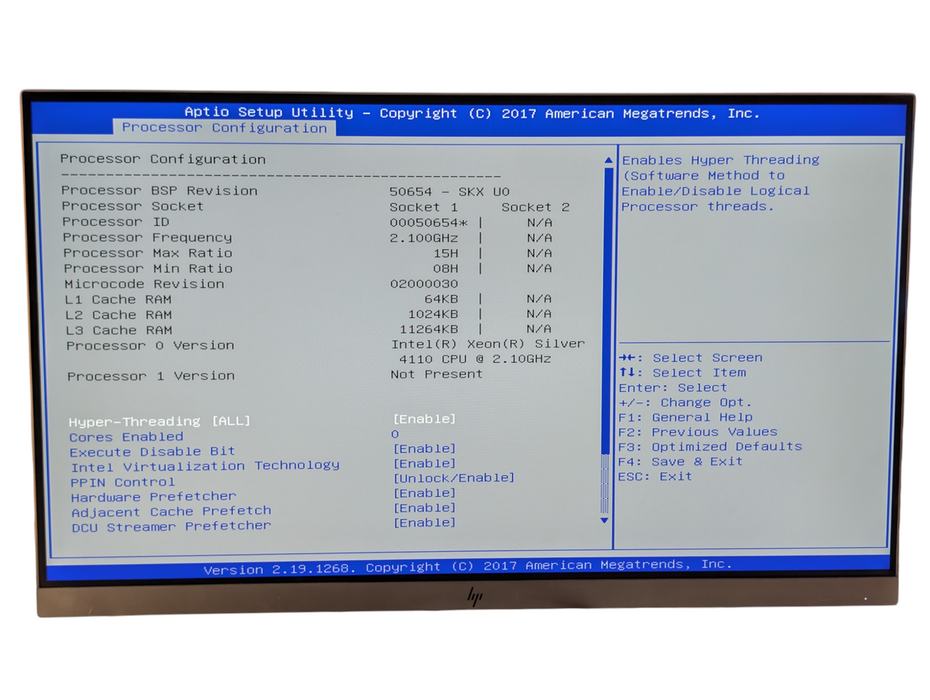The image size is (930, 700).
Task: Click the HP logo on monitor bezel
Action: click(474, 596)
